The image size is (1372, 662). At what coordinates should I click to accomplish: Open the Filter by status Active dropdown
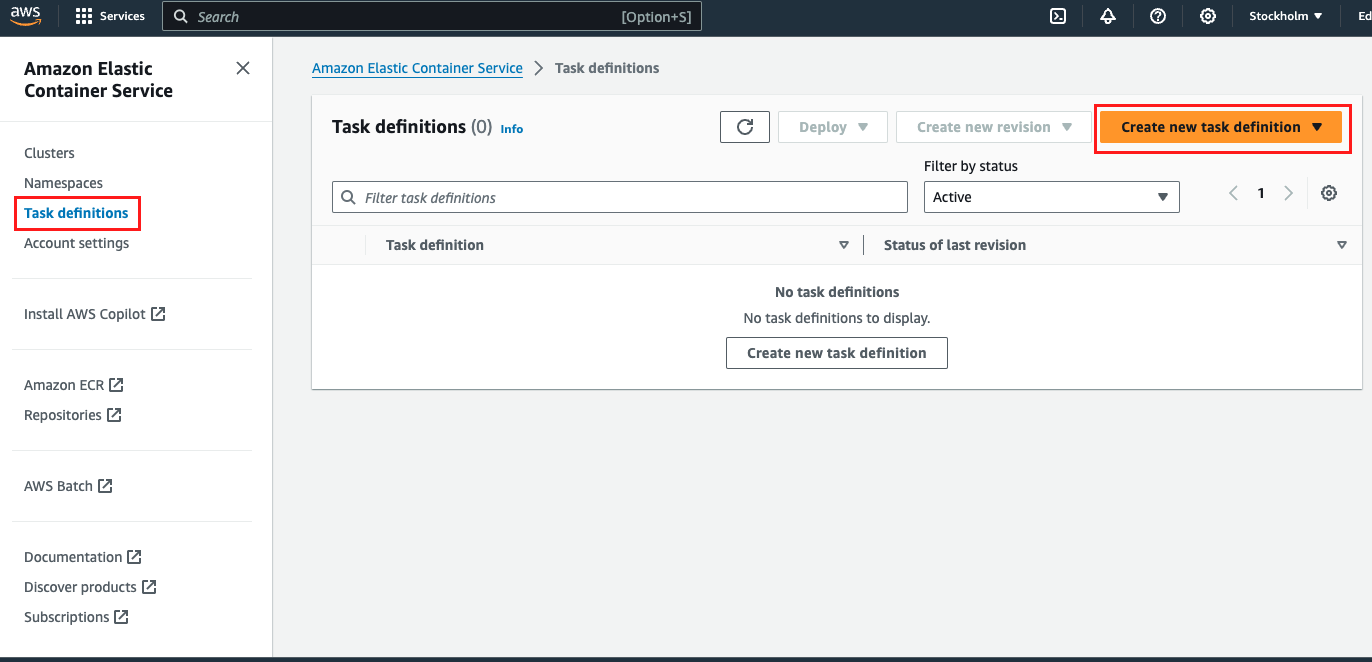(x=1052, y=197)
